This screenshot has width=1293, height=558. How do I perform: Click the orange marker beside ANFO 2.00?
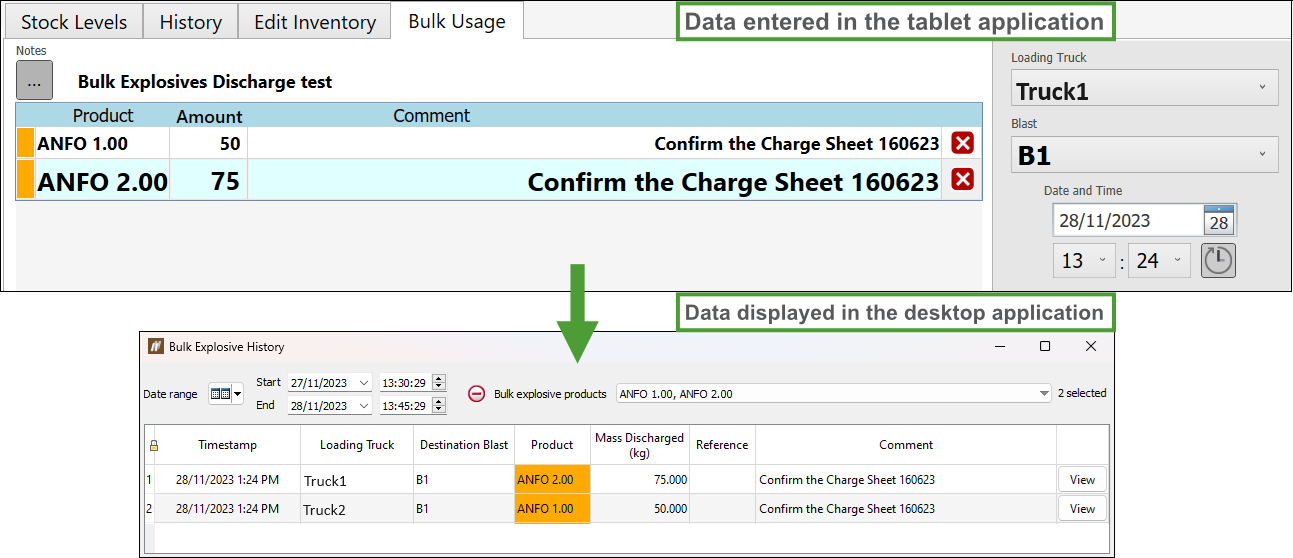pos(26,180)
